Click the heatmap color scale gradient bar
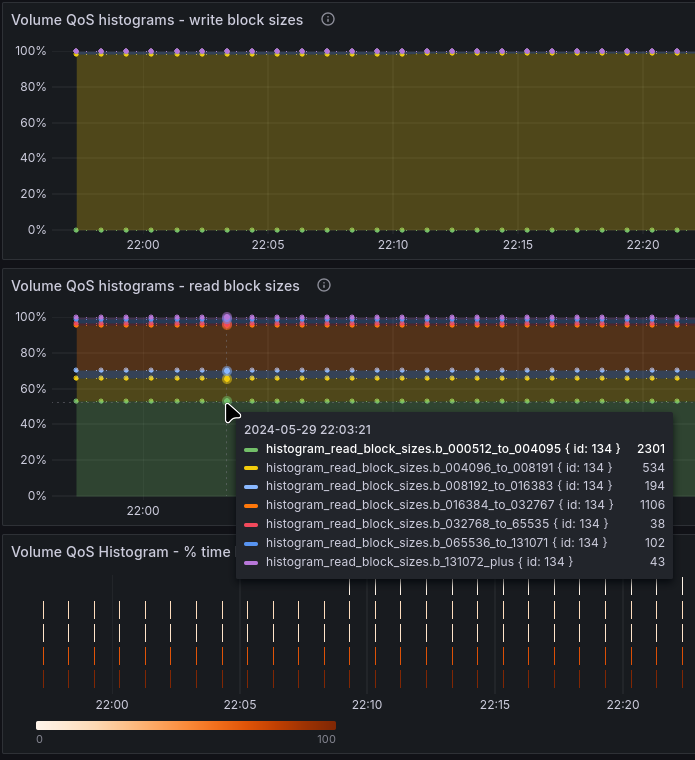 [x=186, y=725]
